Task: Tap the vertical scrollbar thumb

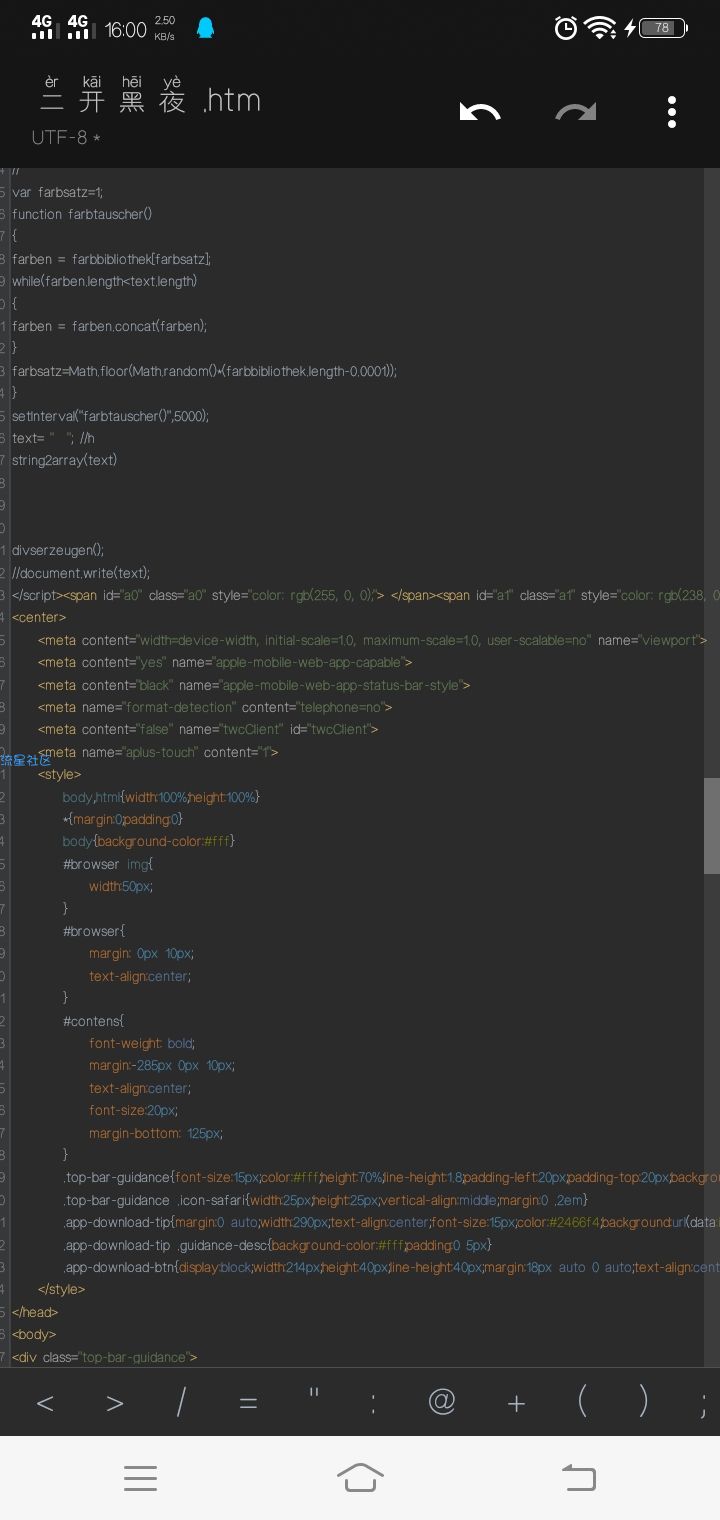Action: [712, 826]
